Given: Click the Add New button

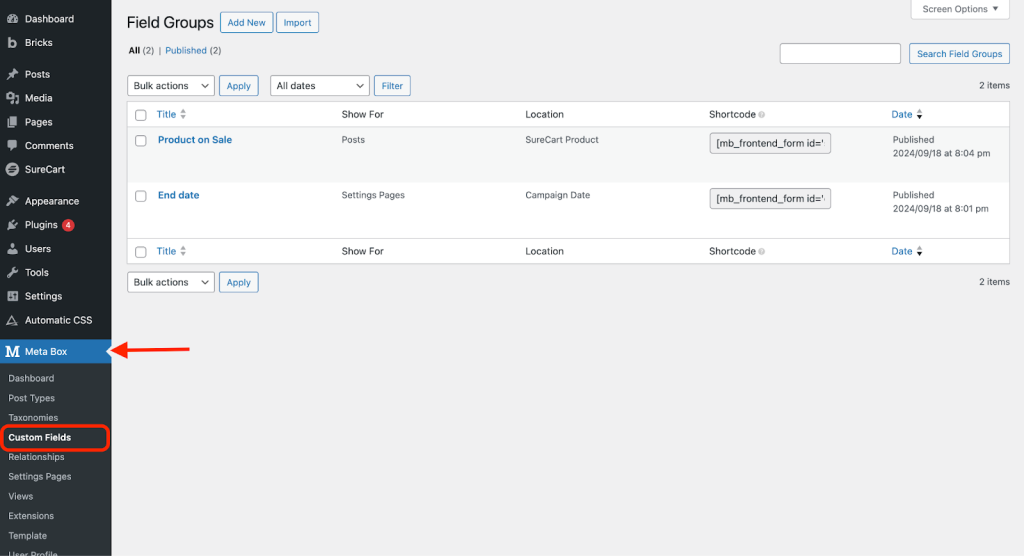Looking at the screenshot, I should pyautogui.click(x=246, y=22).
